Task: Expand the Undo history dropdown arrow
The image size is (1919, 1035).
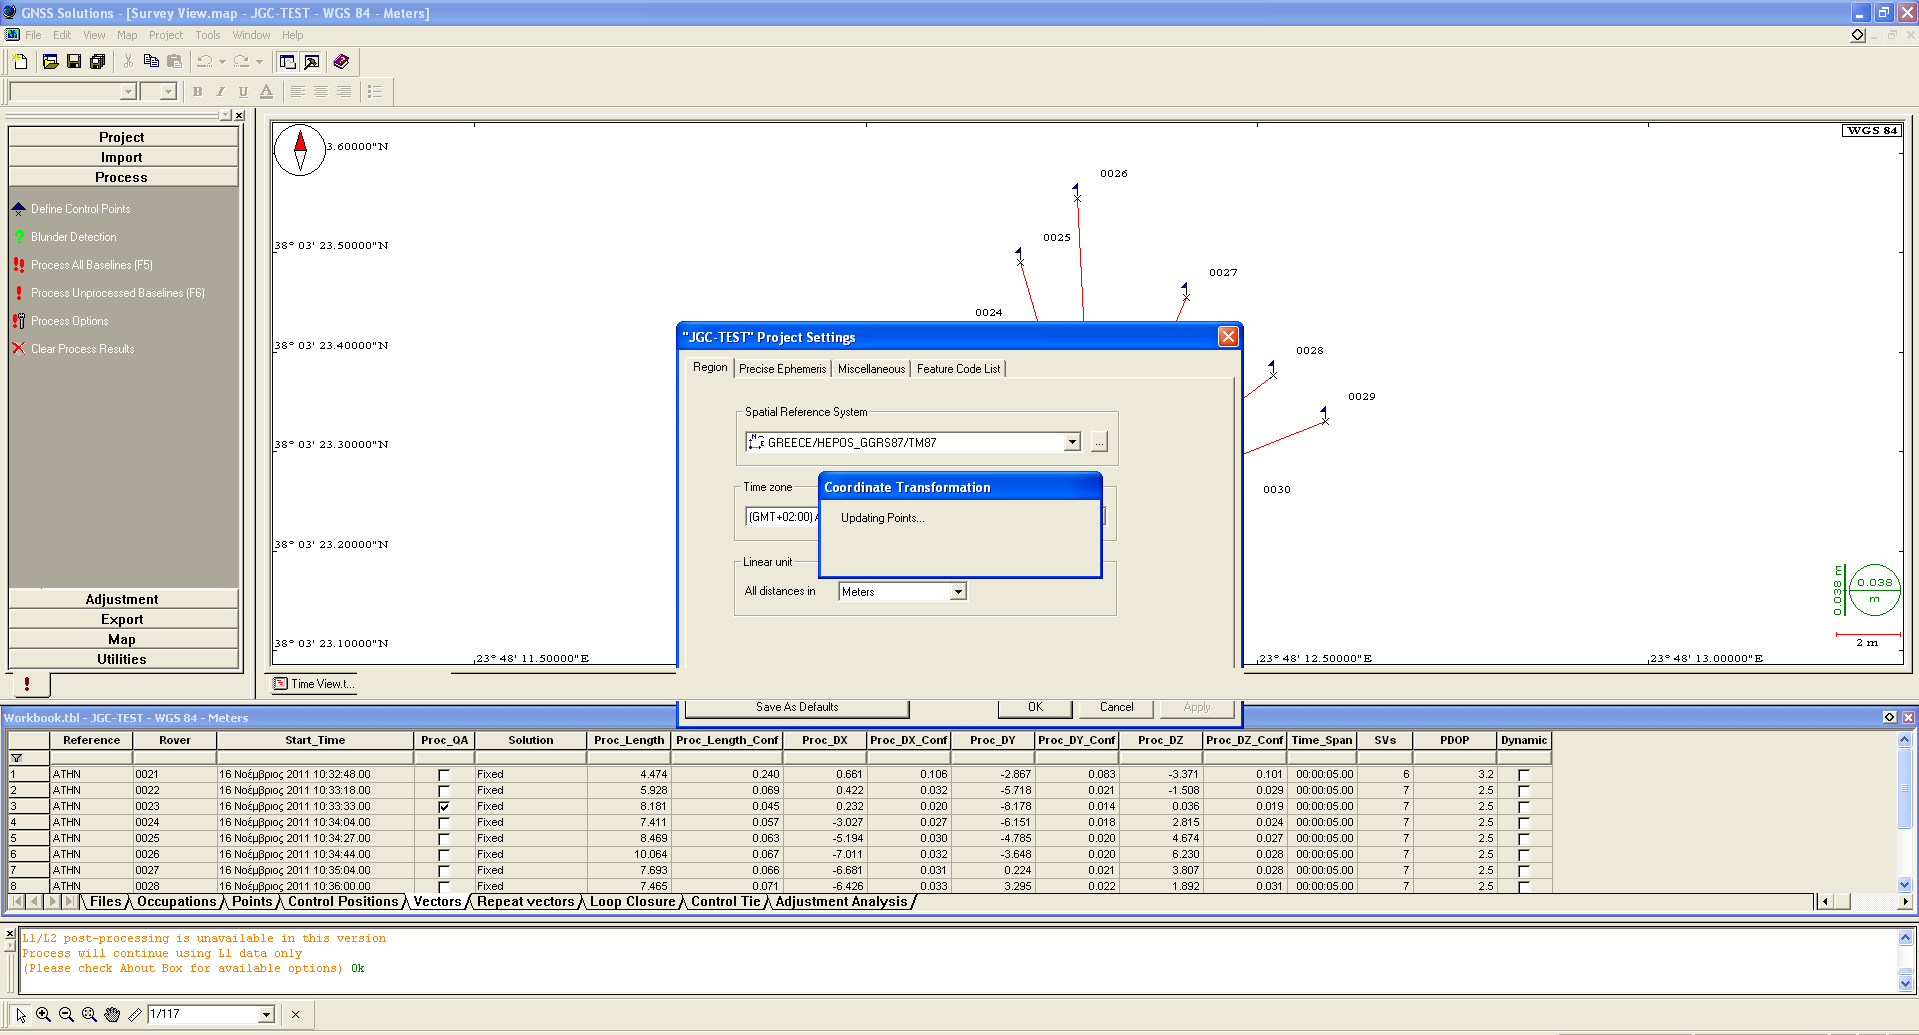Action: click(222, 62)
